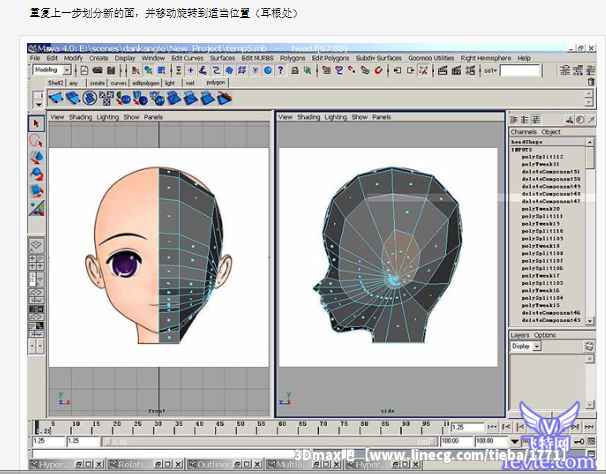Click the Outputs from selection icon

(x=410, y=70)
